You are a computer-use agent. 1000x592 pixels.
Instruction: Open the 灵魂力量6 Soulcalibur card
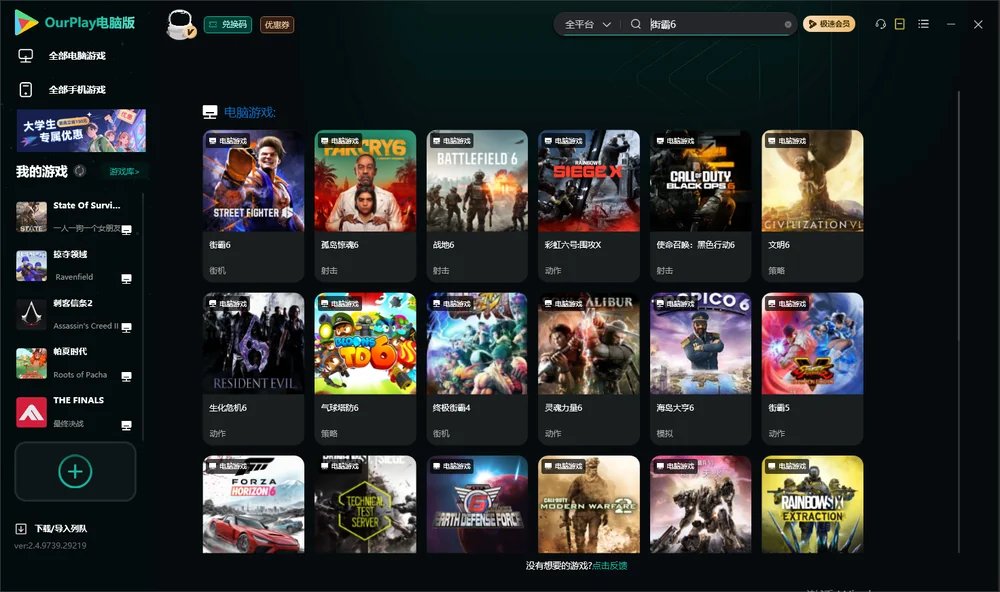[589, 369]
